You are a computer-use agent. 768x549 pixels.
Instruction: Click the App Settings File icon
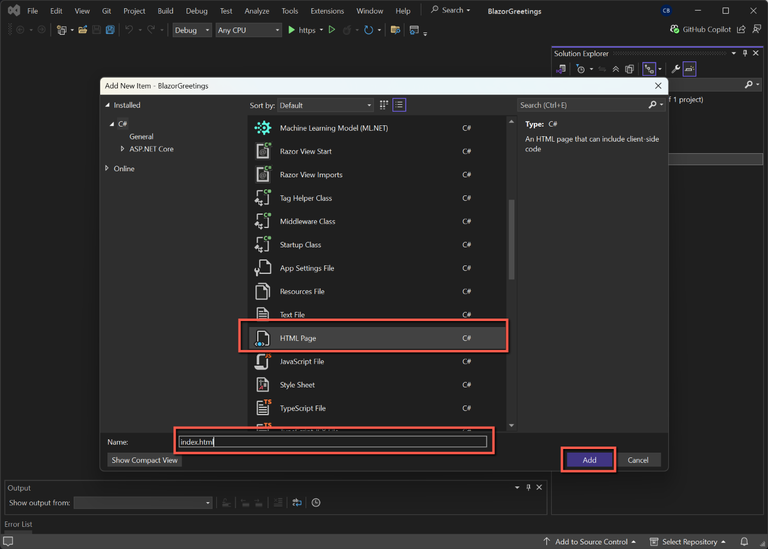click(x=262, y=268)
